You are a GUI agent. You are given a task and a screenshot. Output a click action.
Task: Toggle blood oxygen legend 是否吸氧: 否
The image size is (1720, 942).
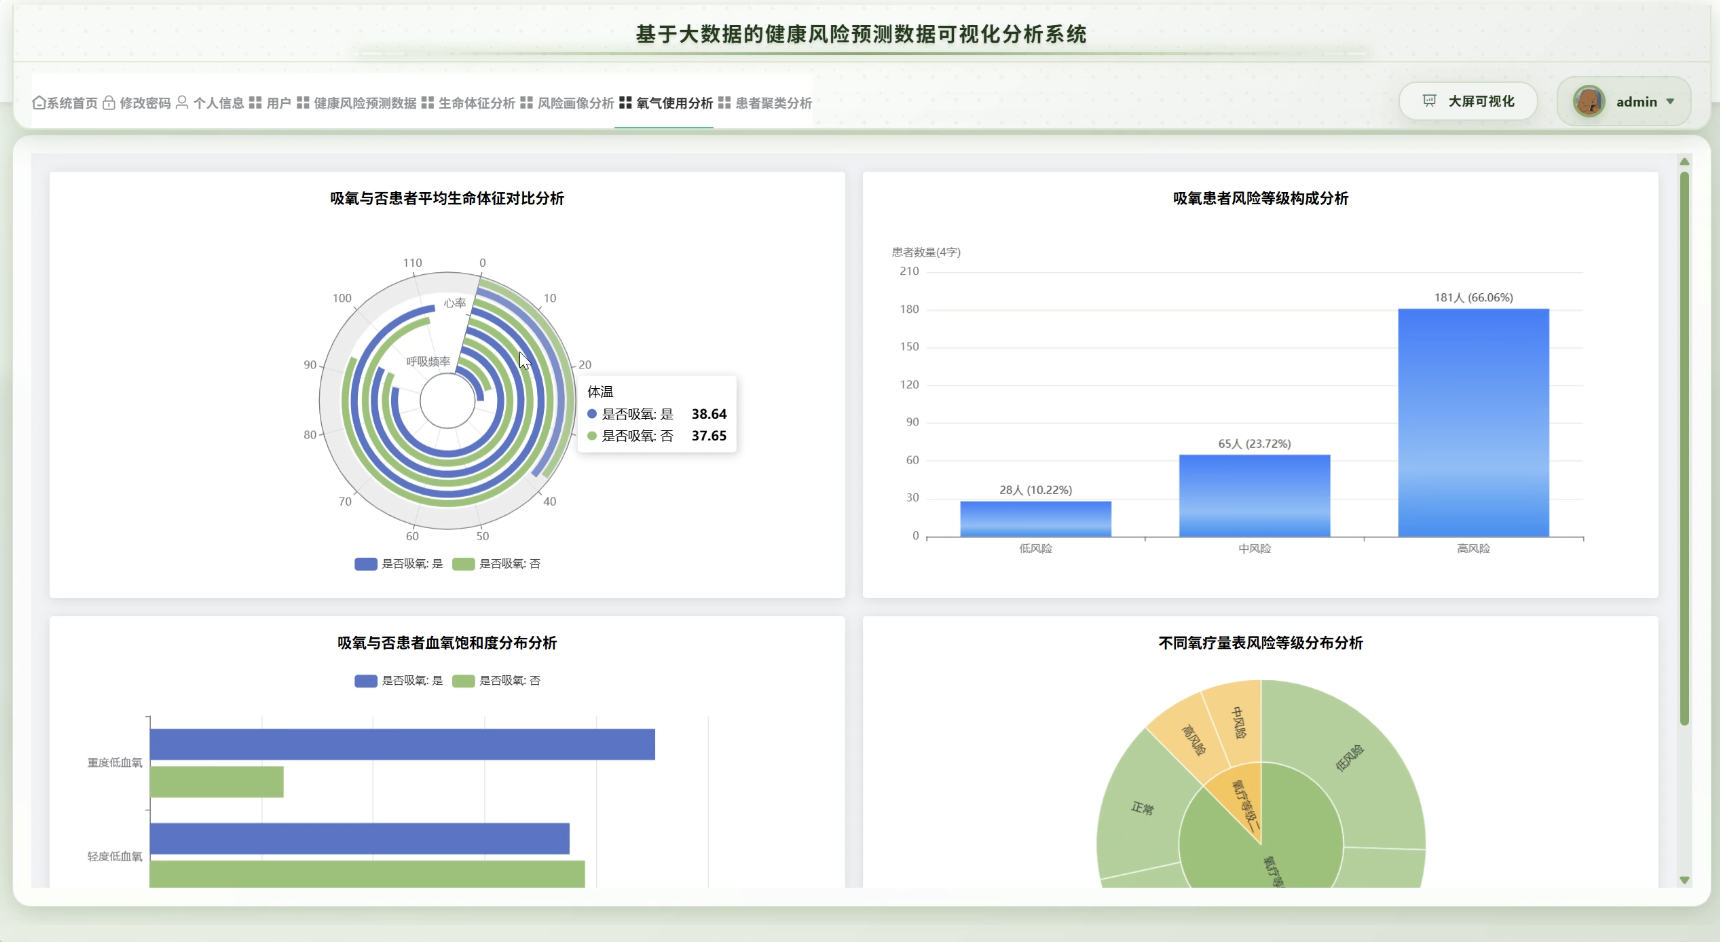tap(496, 681)
